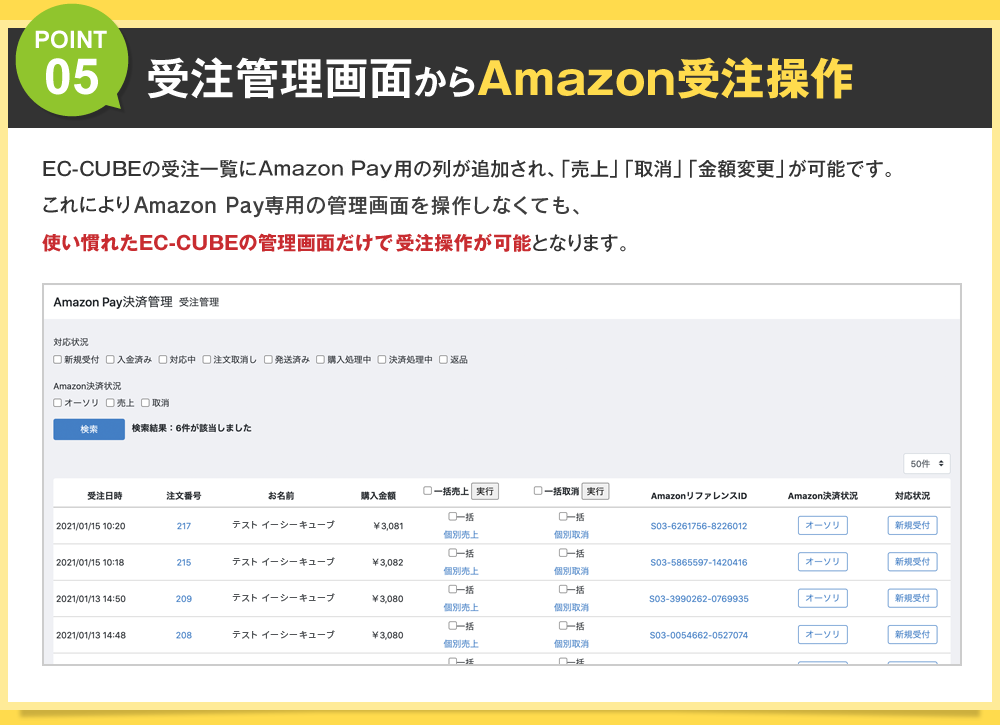This screenshot has width=1000, height=725.
Task: Open reference ID S03-6261756-8226012
Action: (x=698, y=526)
